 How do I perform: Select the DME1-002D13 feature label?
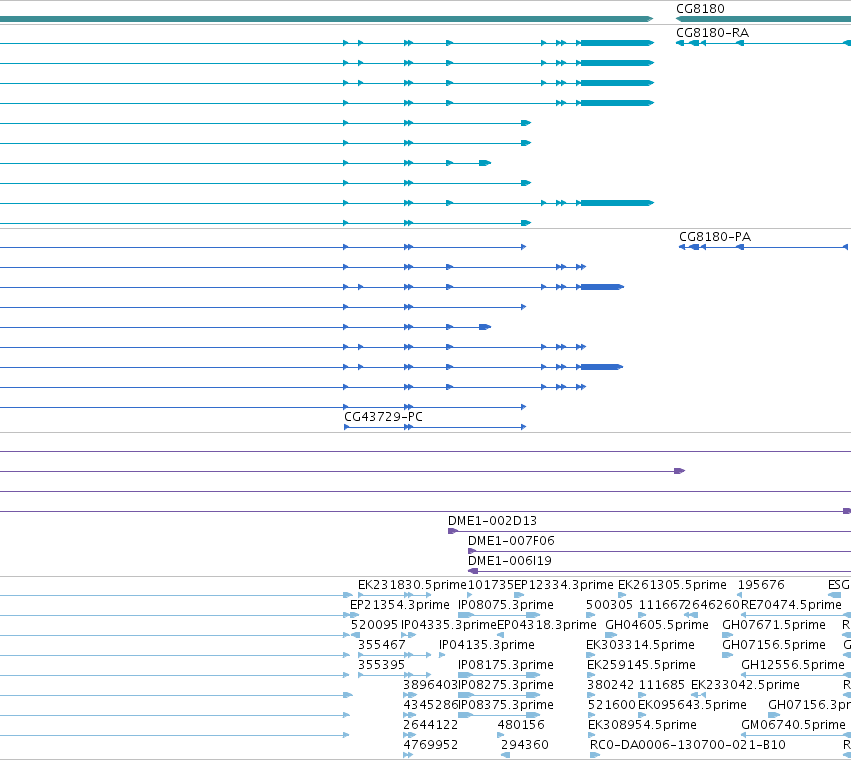click(x=492, y=521)
